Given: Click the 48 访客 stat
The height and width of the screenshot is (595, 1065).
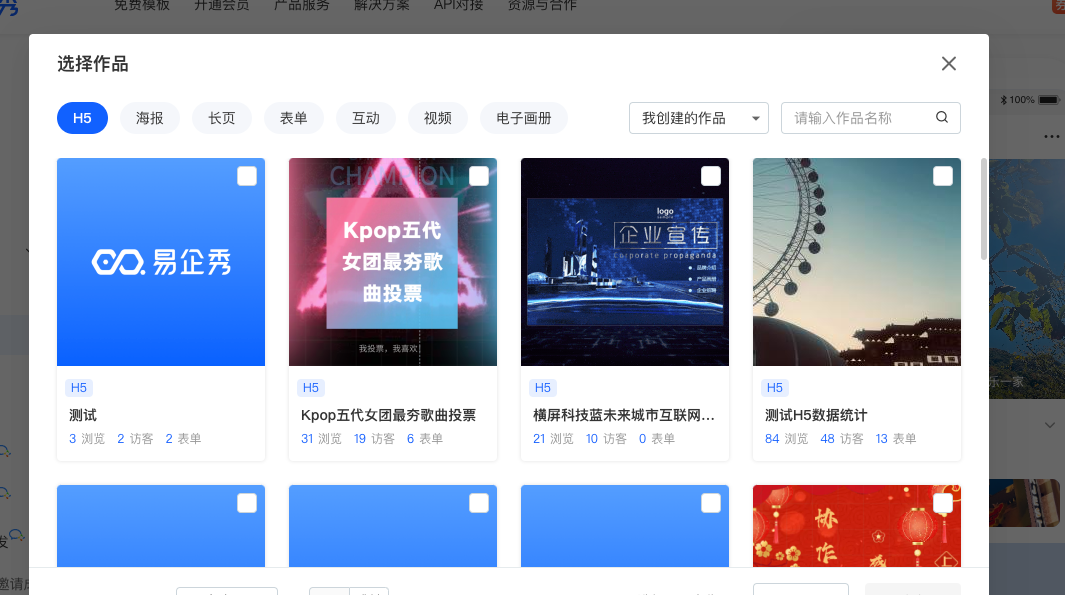Looking at the screenshot, I should coord(842,439).
